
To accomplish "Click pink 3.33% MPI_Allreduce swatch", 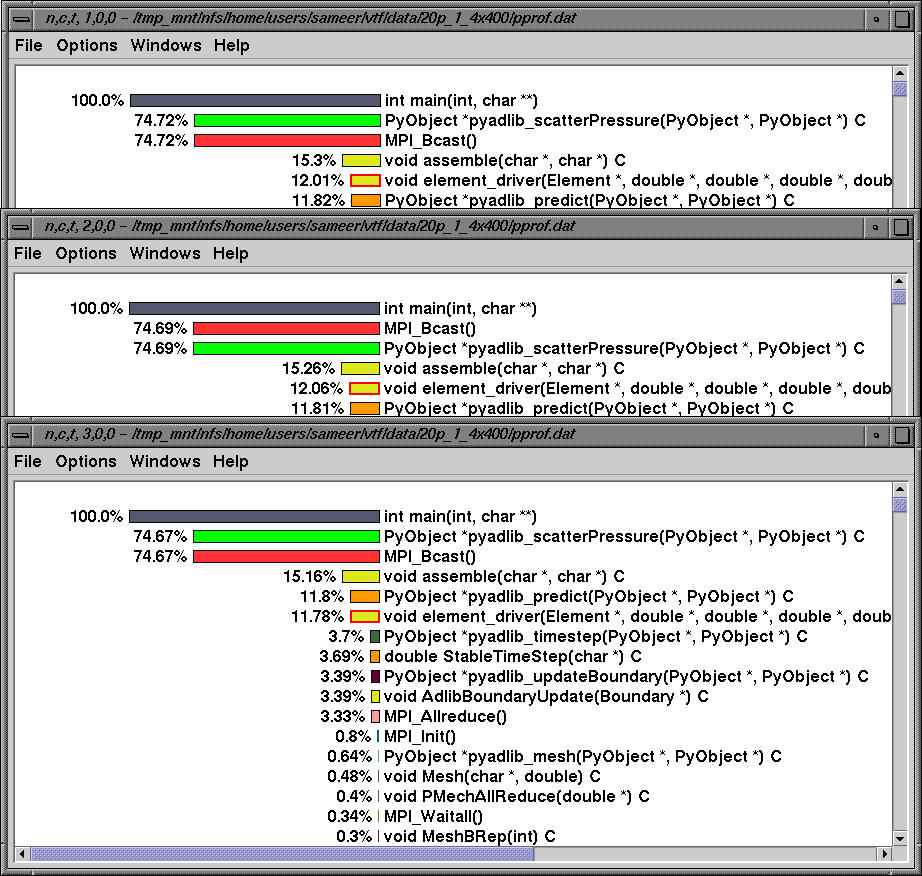I will click(376, 717).
